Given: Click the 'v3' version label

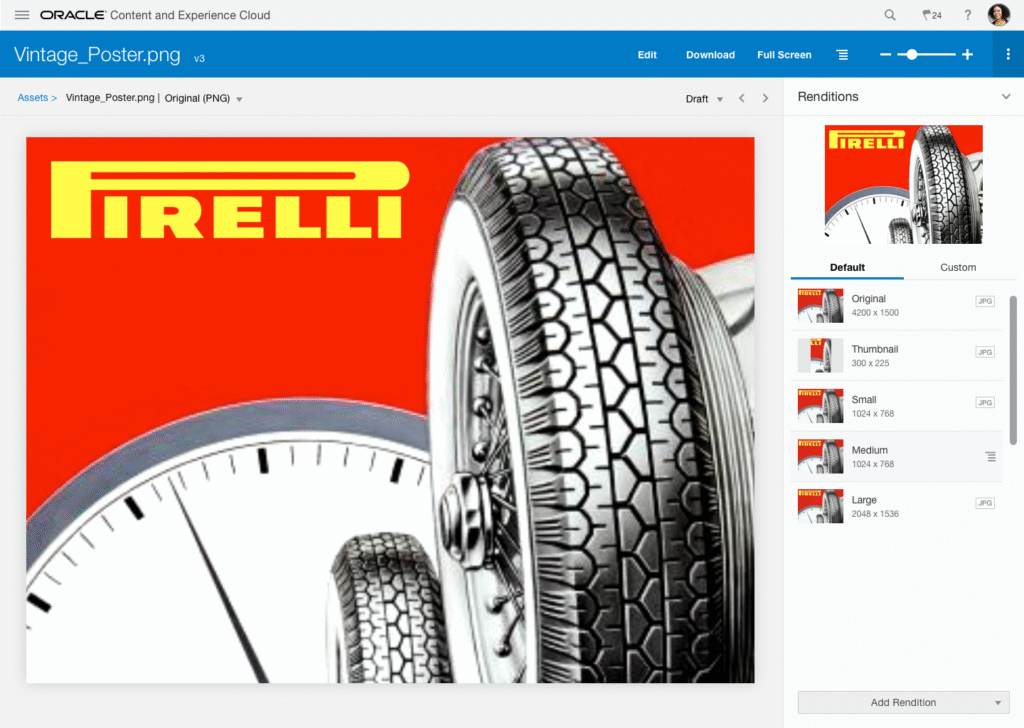Looking at the screenshot, I should click(x=199, y=59).
